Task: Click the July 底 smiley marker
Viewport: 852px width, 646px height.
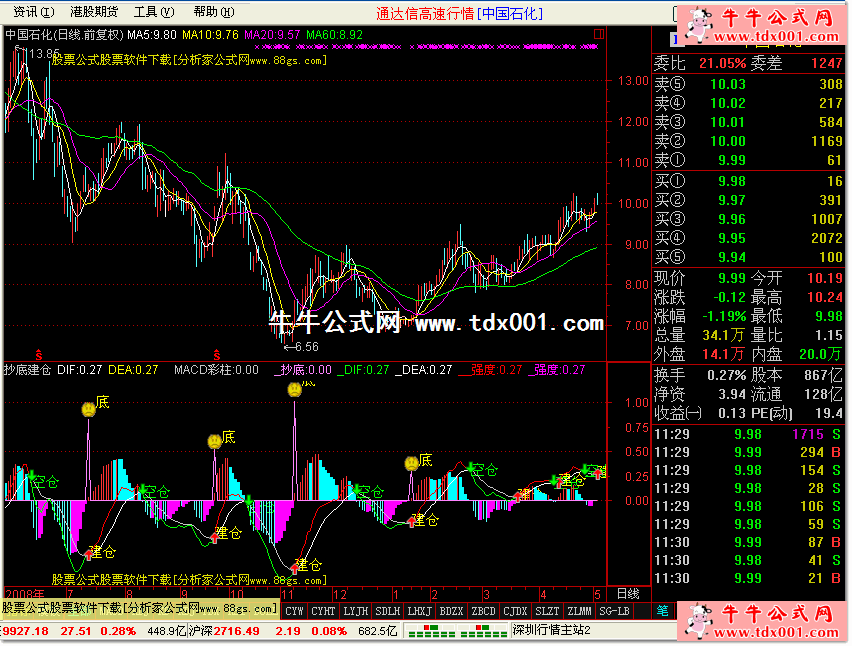Action: (89, 409)
